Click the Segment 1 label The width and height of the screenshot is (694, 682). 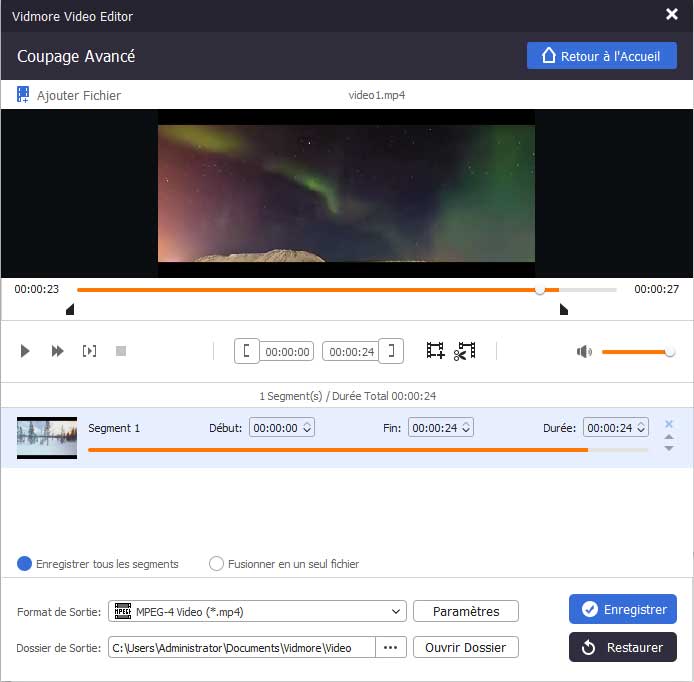coord(114,428)
